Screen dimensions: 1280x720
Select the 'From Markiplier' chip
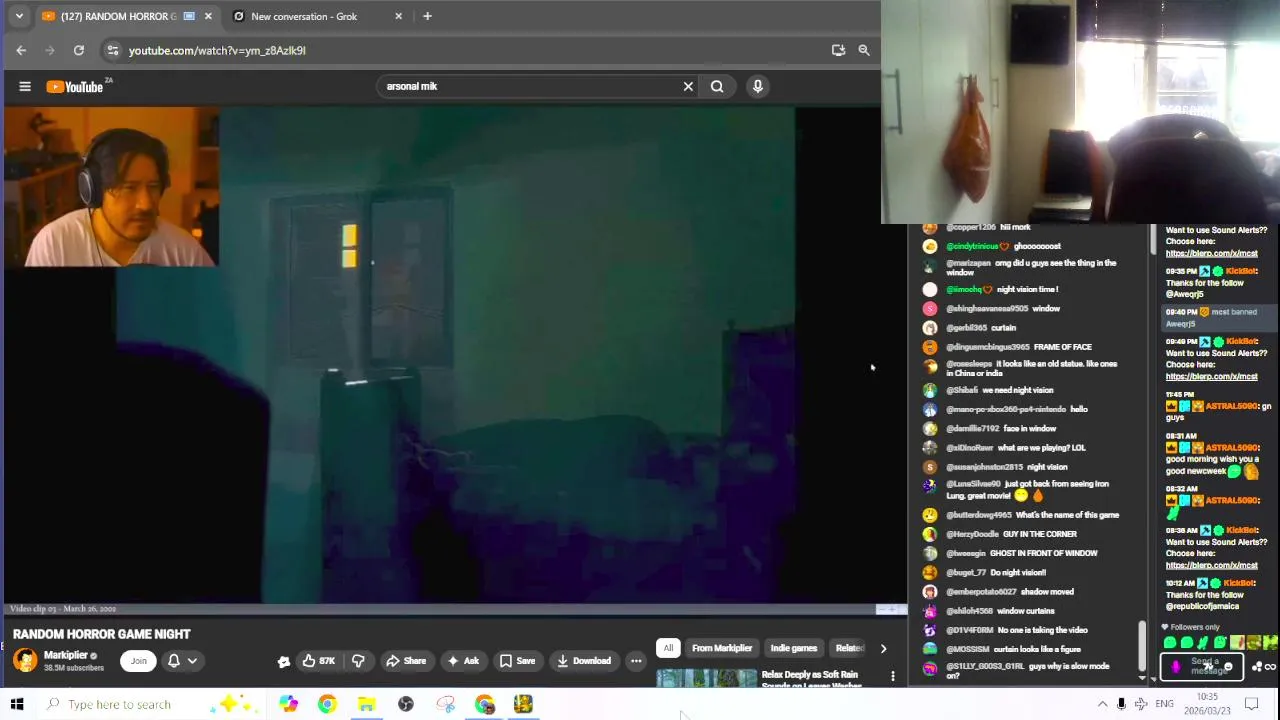tap(722, 648)
